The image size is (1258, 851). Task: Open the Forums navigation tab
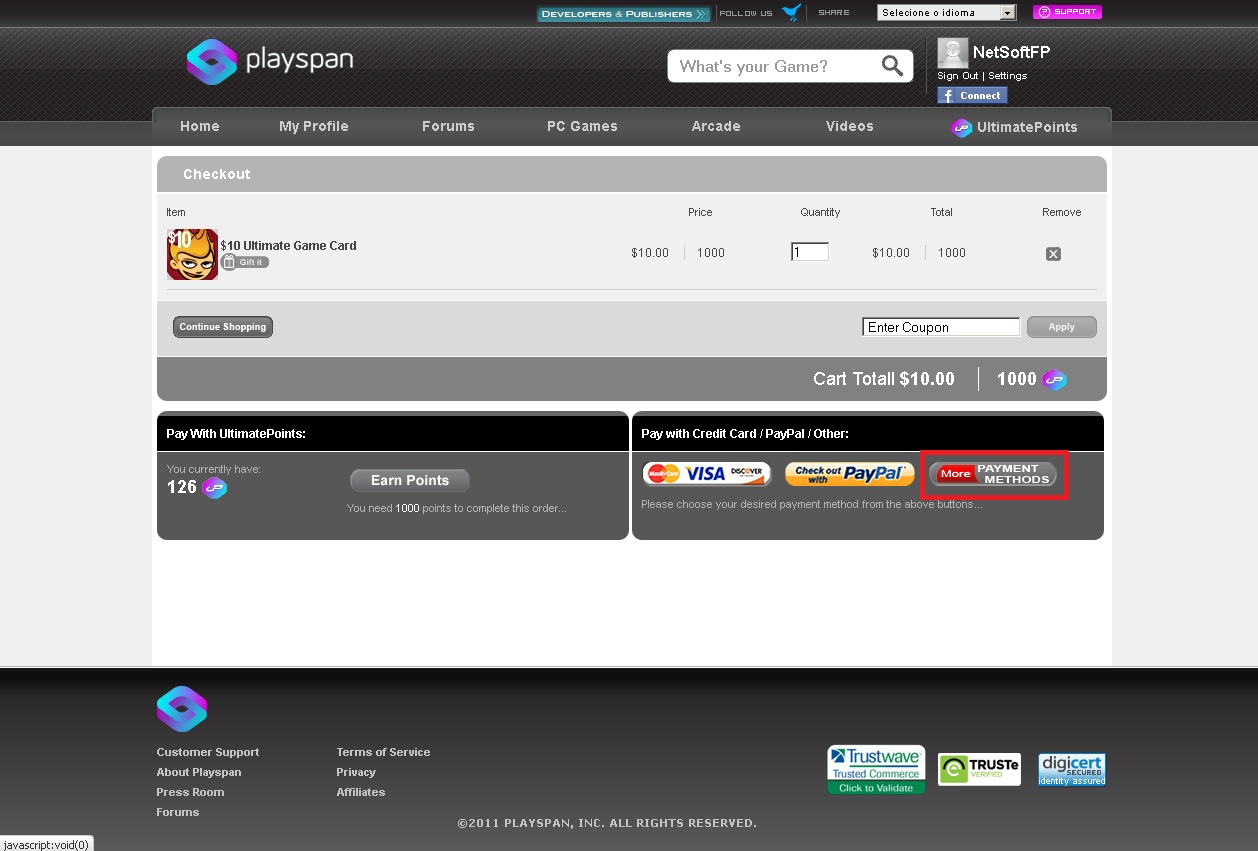(448, 126)
